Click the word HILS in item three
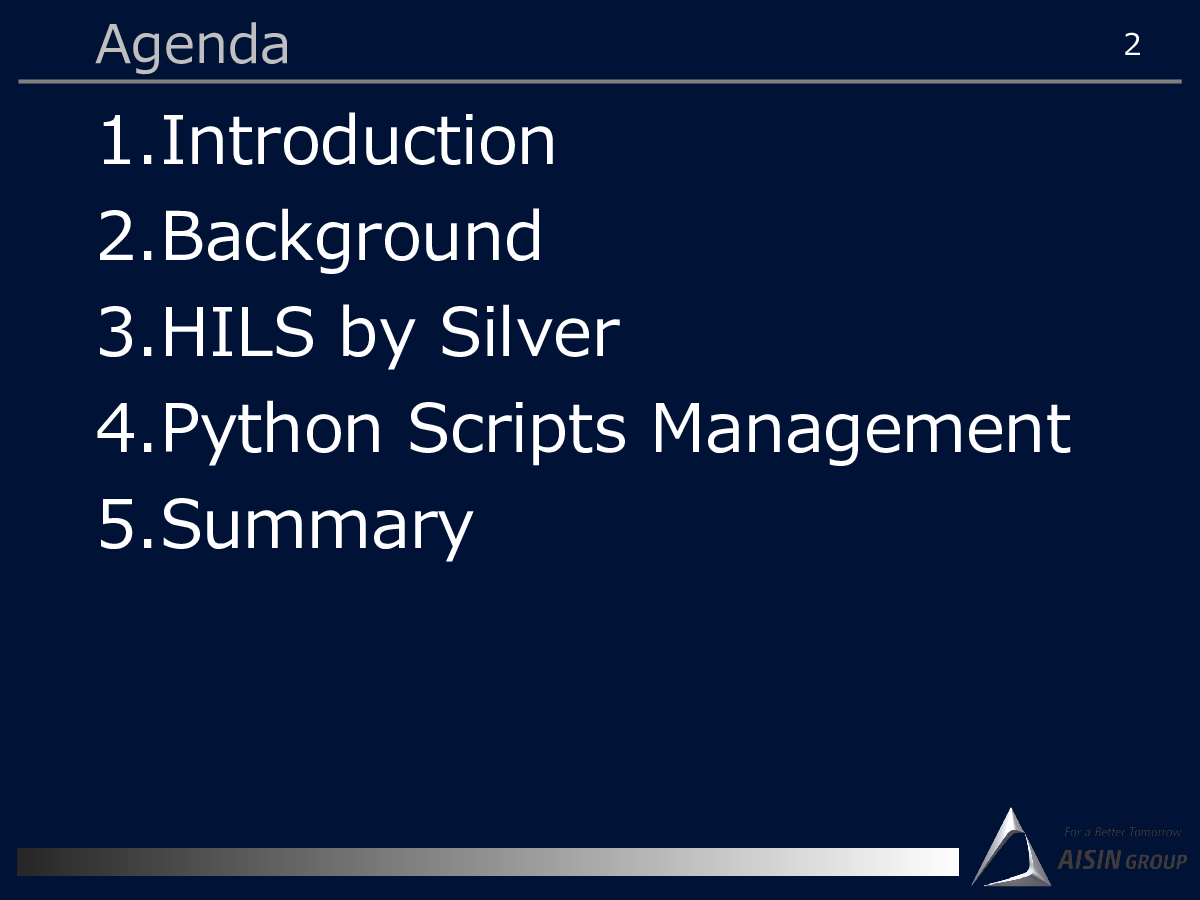 (240, 333)
